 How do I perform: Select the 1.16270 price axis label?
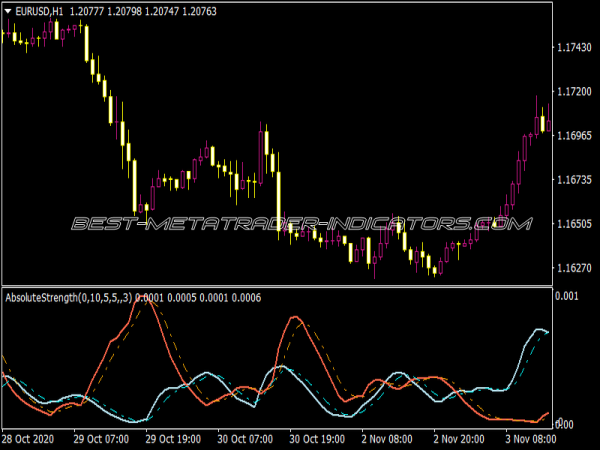574,268
